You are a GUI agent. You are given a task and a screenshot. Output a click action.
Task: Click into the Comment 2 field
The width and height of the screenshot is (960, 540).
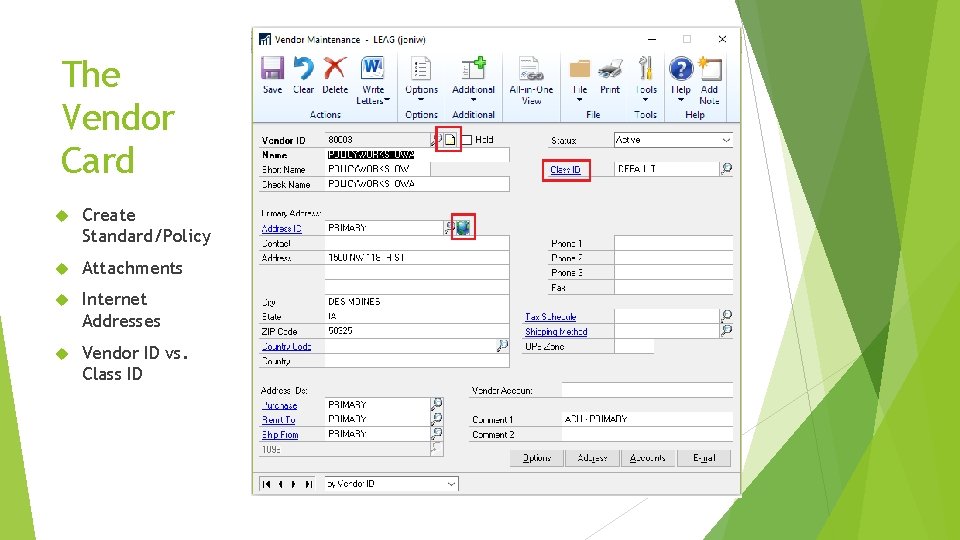pyautogui.click(x=647, y=434)
